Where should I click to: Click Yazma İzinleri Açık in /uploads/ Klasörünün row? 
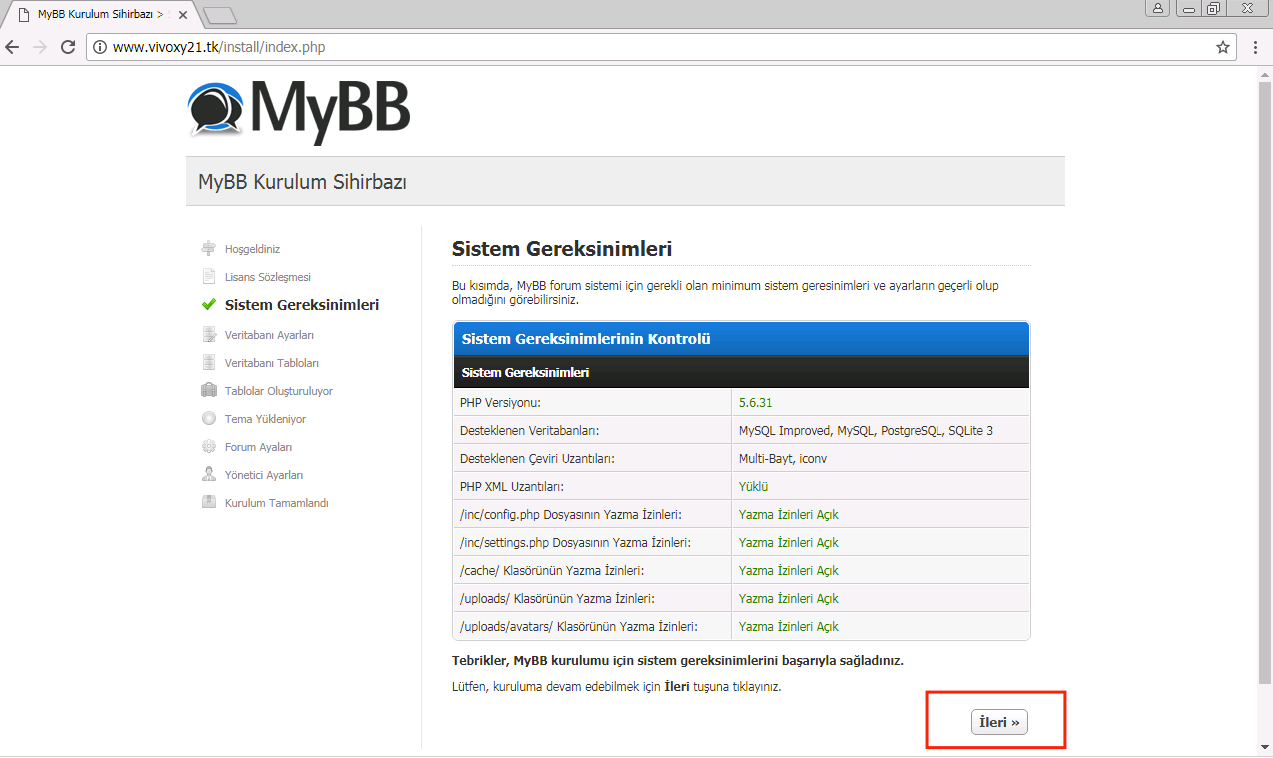[789, 599]
